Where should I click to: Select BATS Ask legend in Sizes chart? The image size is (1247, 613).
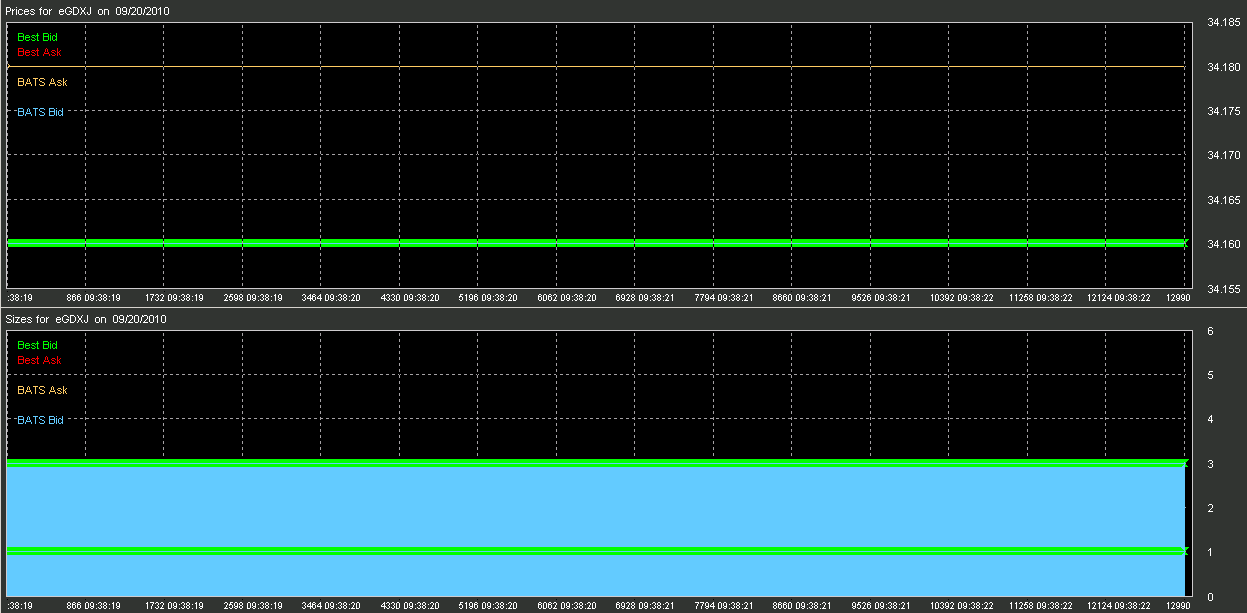coord(43,390)
